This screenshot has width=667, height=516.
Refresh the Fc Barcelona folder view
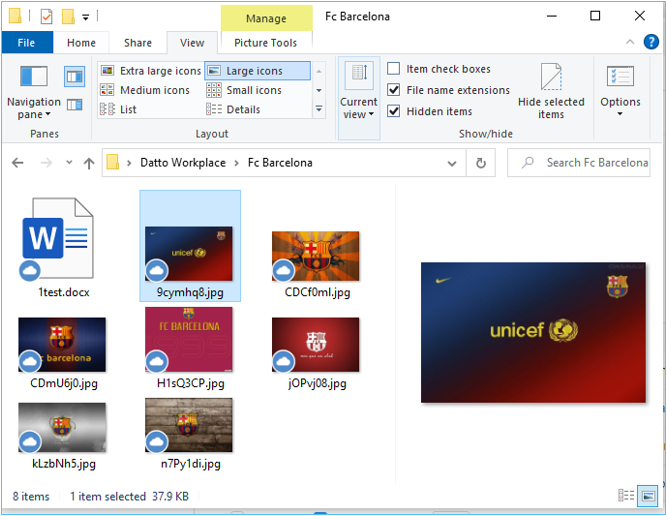481,163
